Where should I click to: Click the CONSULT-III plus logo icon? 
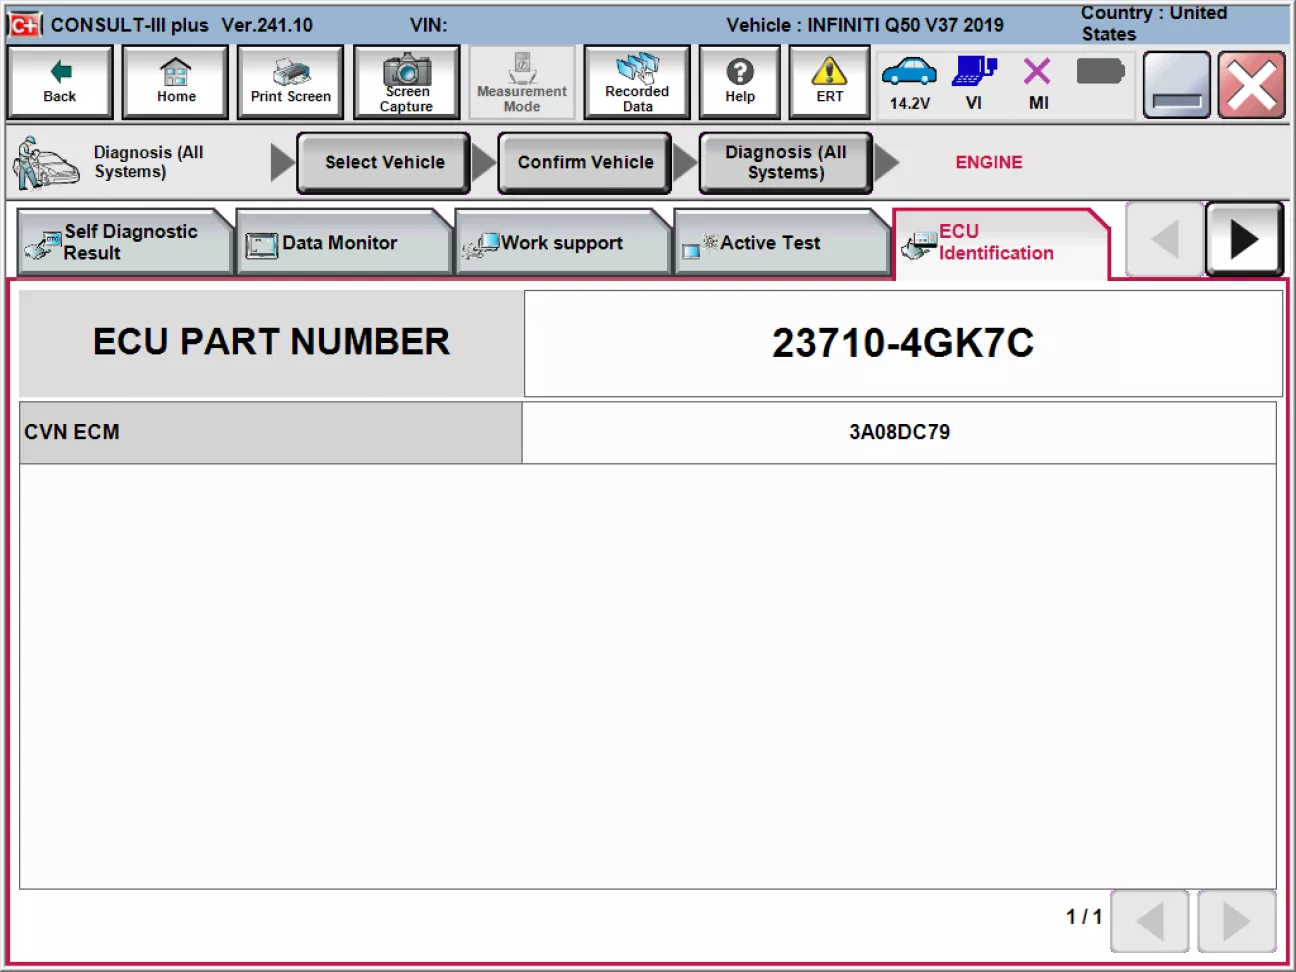click(25, 25)
